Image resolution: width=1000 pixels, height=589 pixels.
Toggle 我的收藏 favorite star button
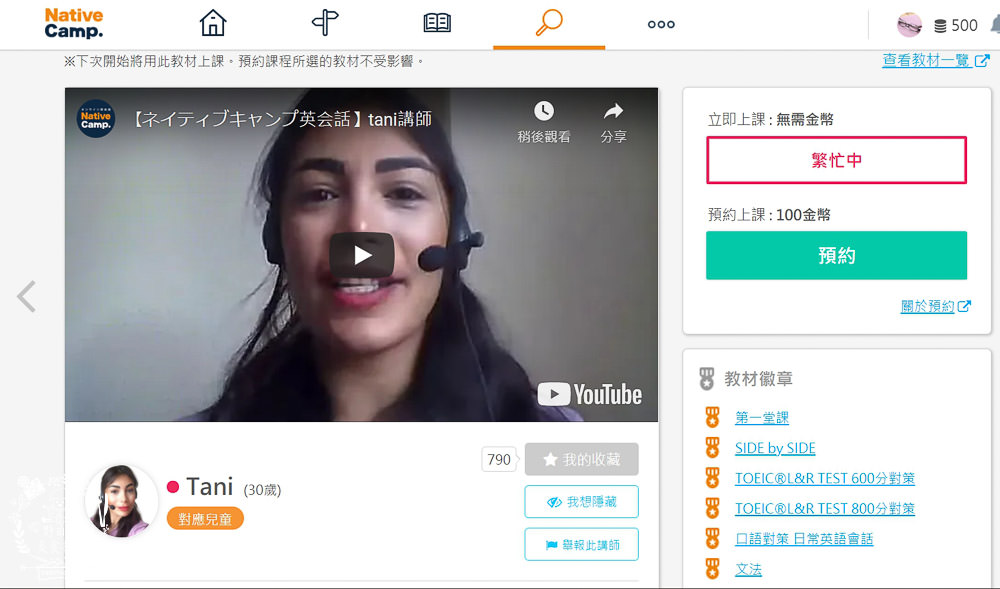[581, 459]
